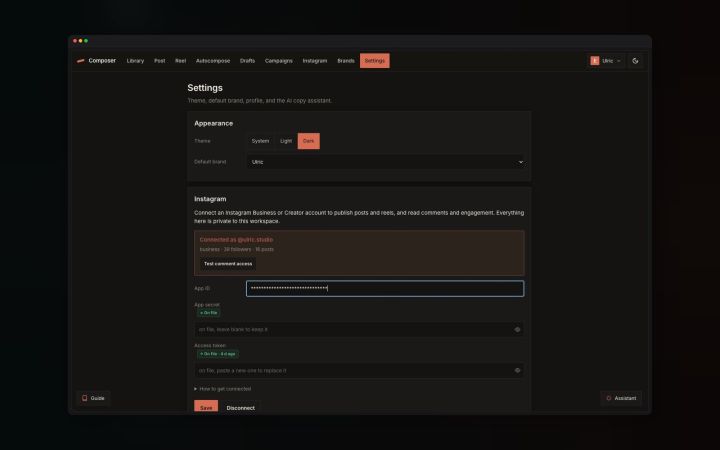720x450 pixels.
Task: Click the App secret On file badge
Action: (209, 313)
